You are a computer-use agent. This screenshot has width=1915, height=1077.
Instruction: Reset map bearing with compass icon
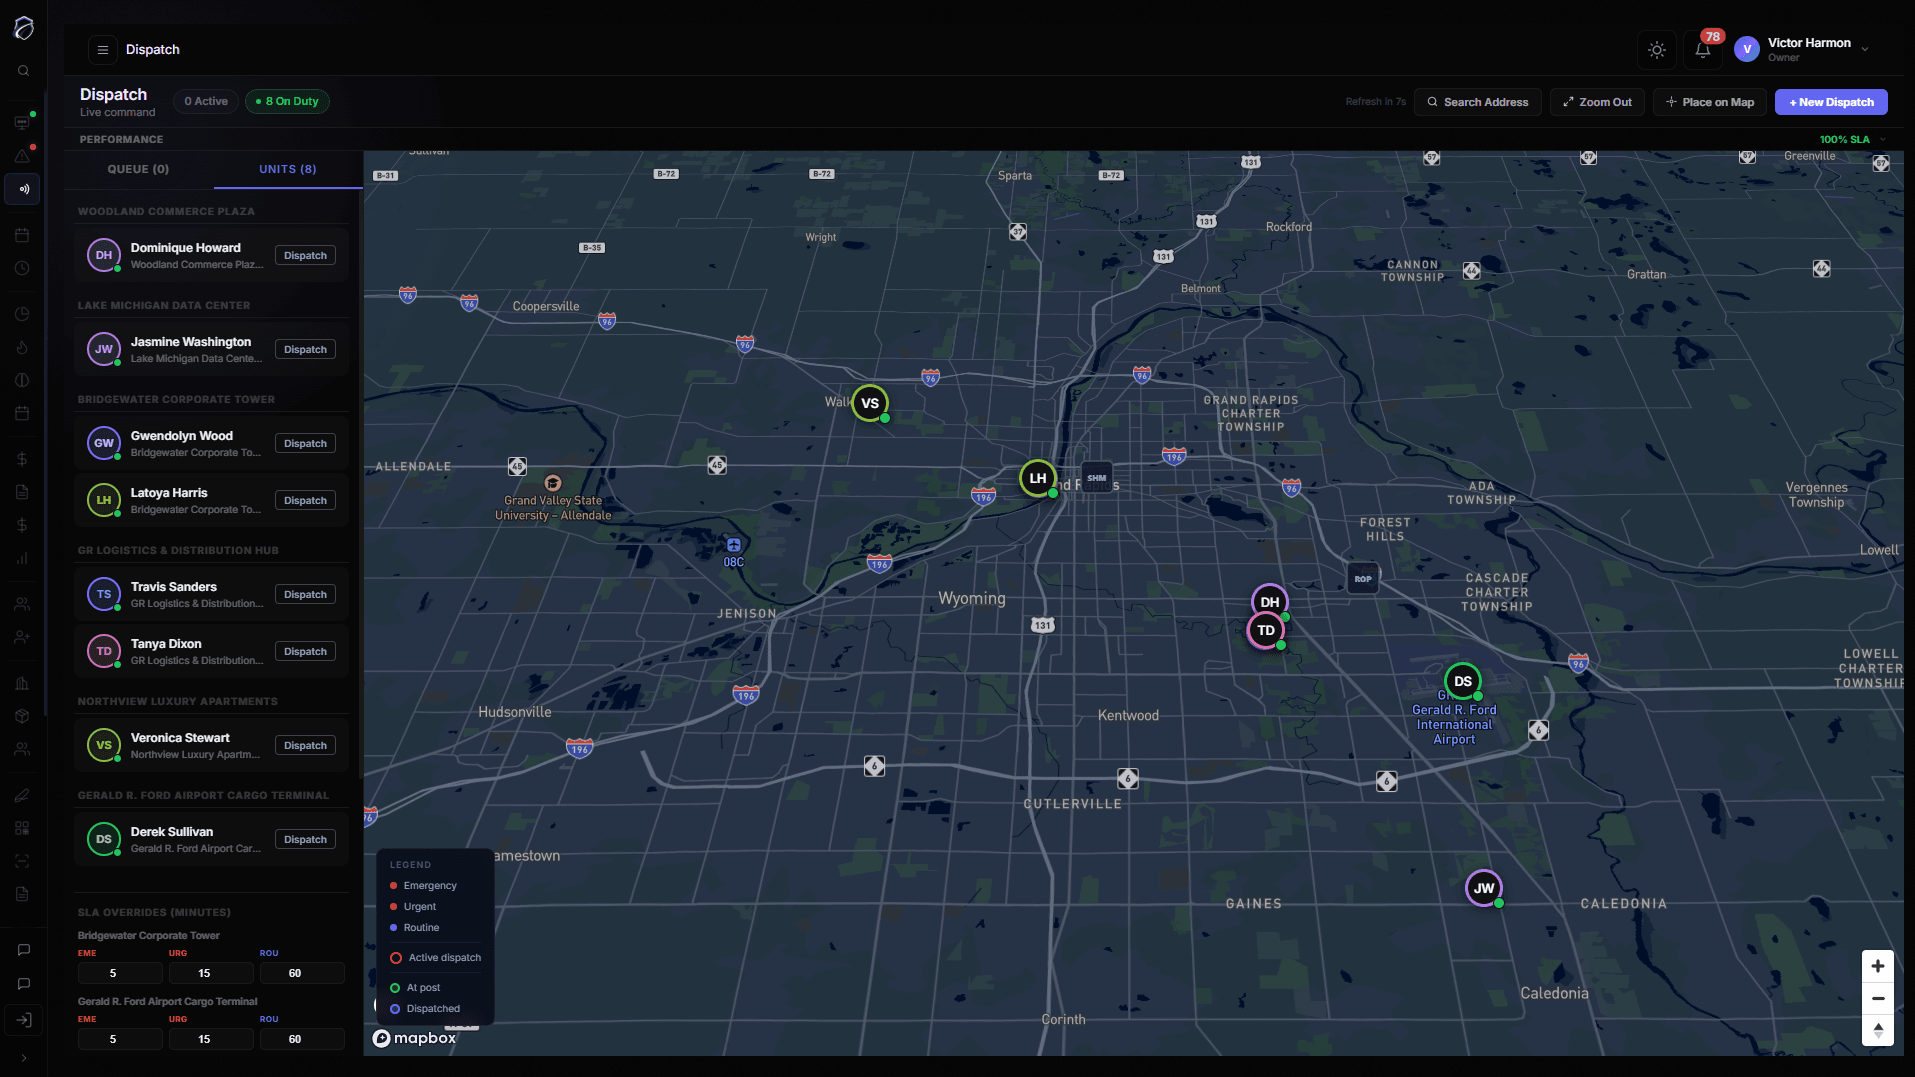[x=1877, y=1030]
